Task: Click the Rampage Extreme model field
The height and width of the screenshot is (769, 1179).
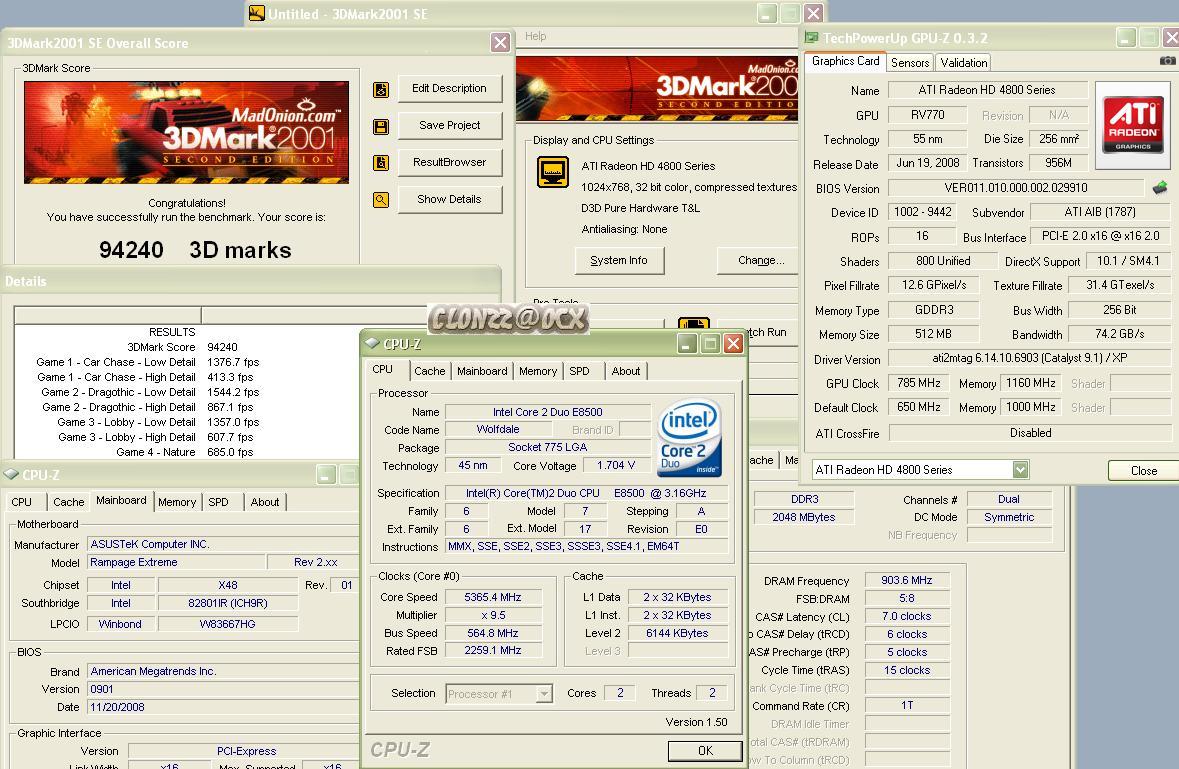Action: click(177, 562)
